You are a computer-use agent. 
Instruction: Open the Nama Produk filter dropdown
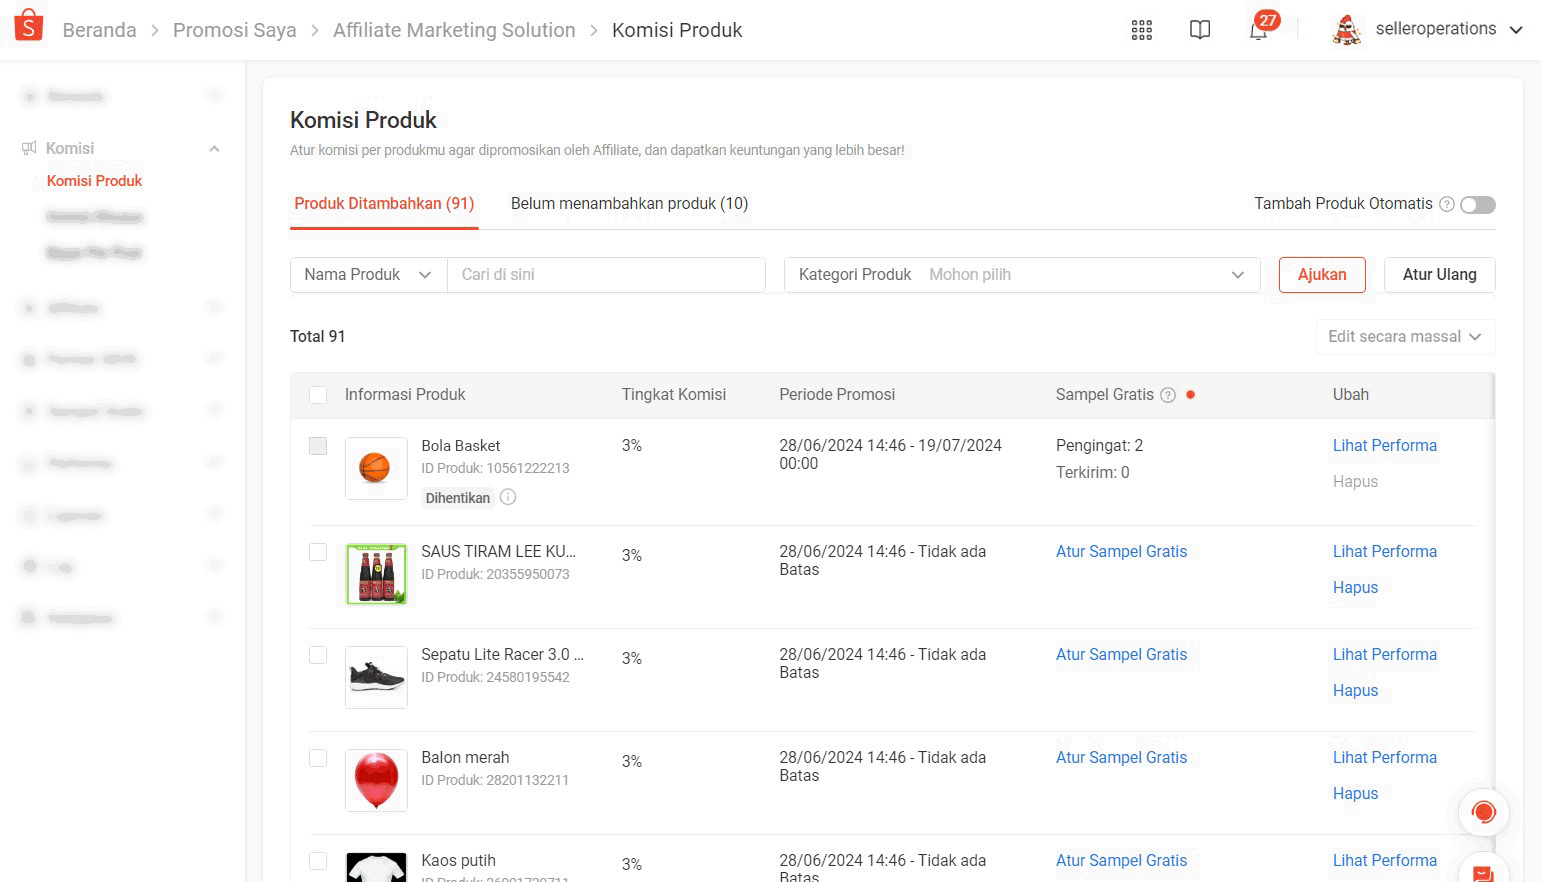pyautogui.click(x=367, y=274)
